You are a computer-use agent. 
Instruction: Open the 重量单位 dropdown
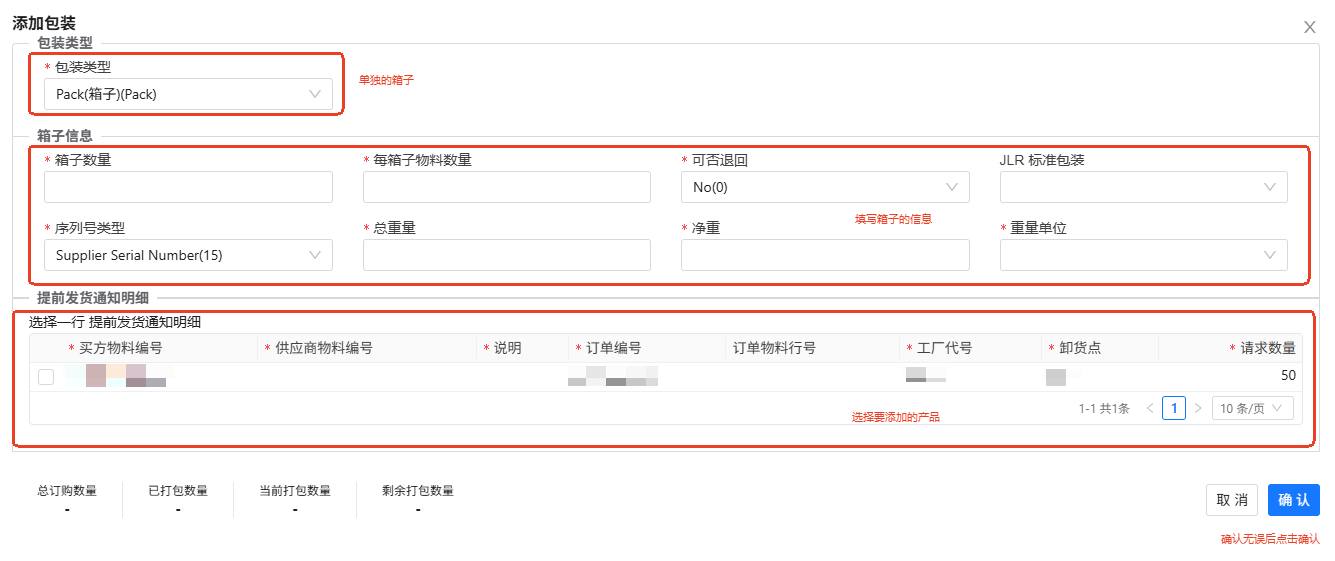pos(1143,255)
